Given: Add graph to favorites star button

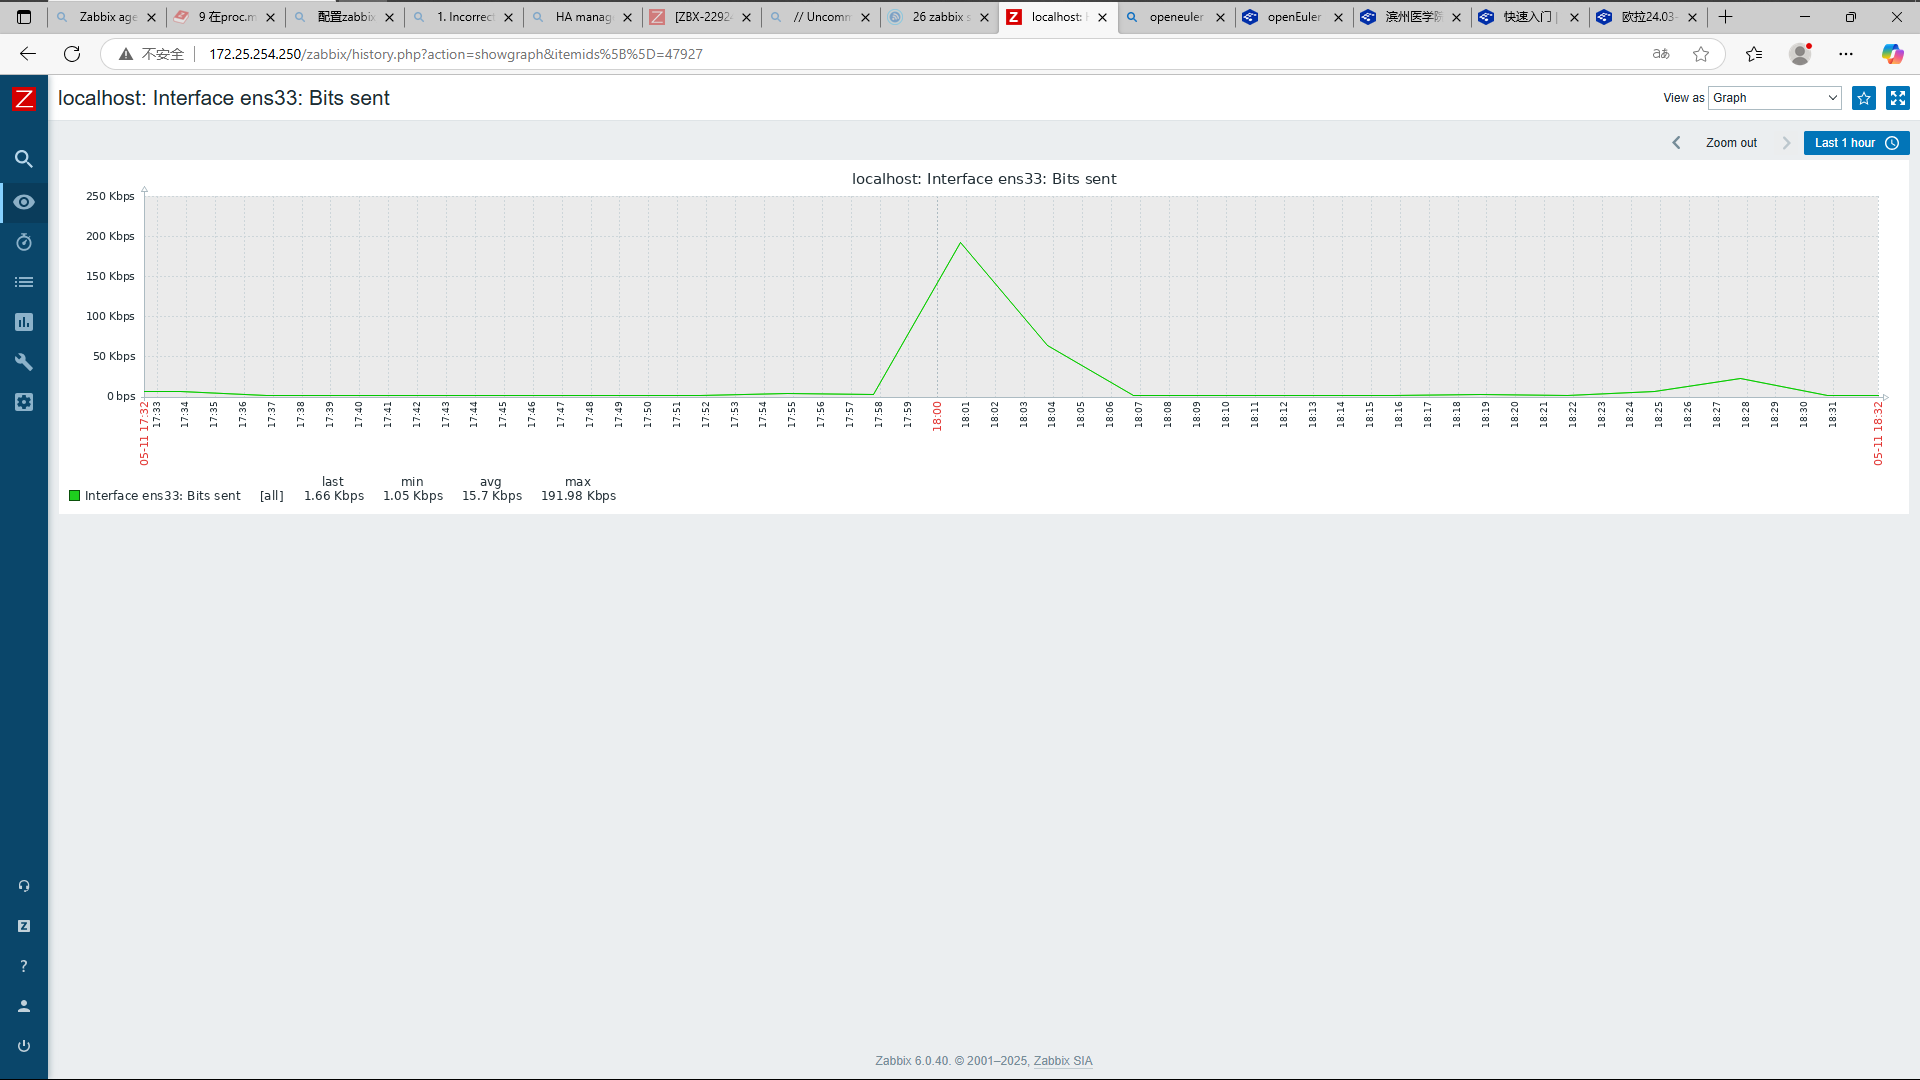Looking at the screenshot, I should click(x=1864, y=98).
